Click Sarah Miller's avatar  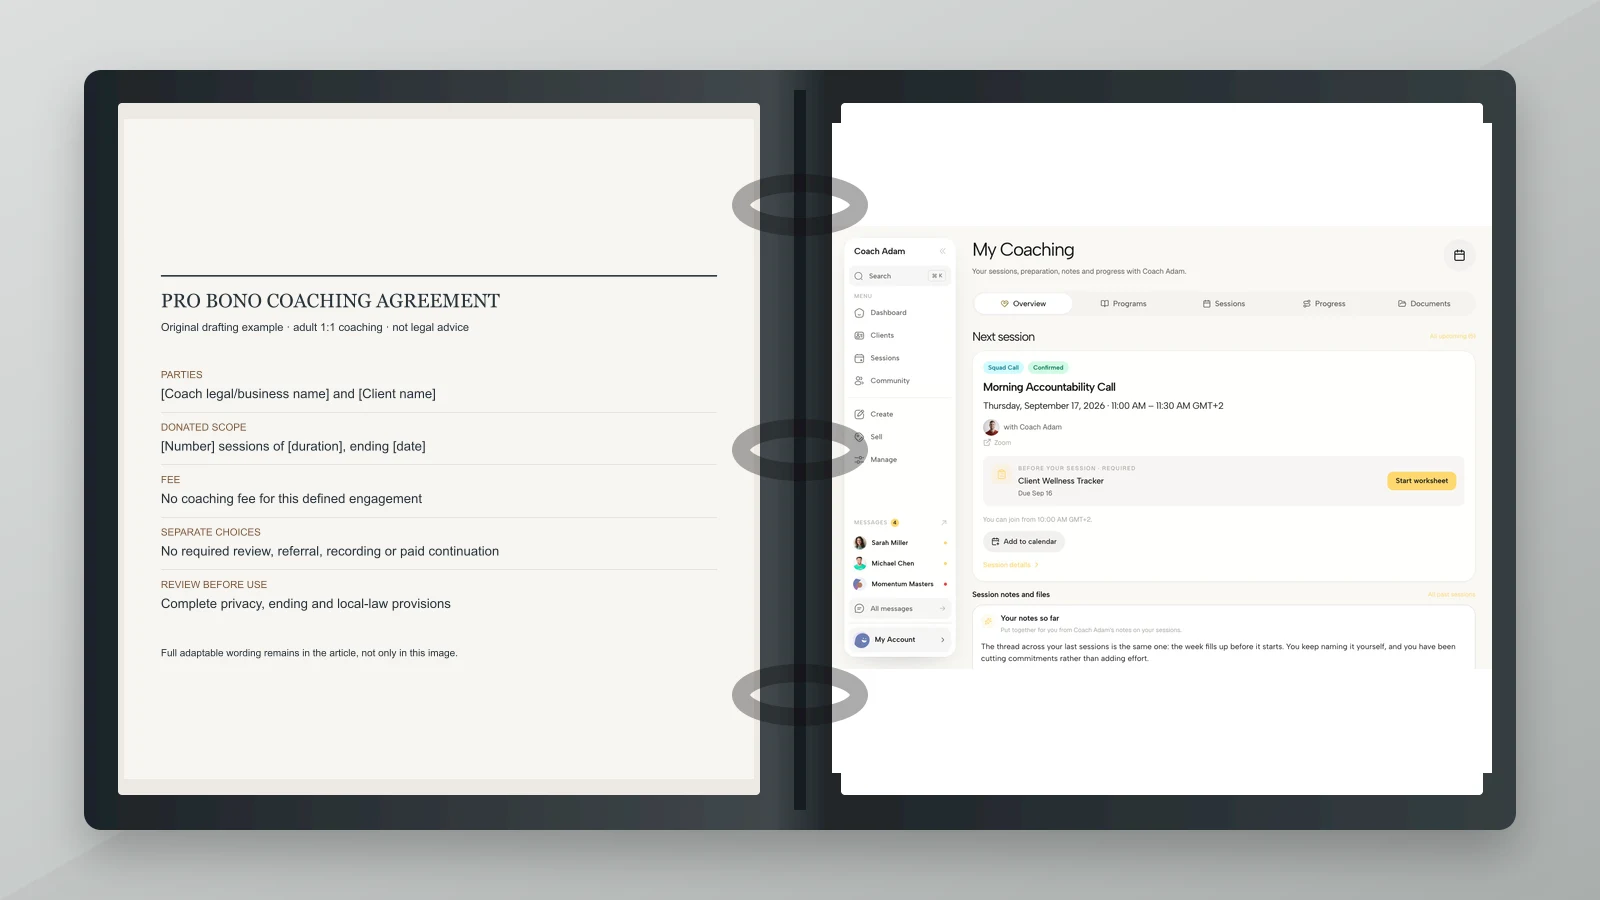click(860, 543)
